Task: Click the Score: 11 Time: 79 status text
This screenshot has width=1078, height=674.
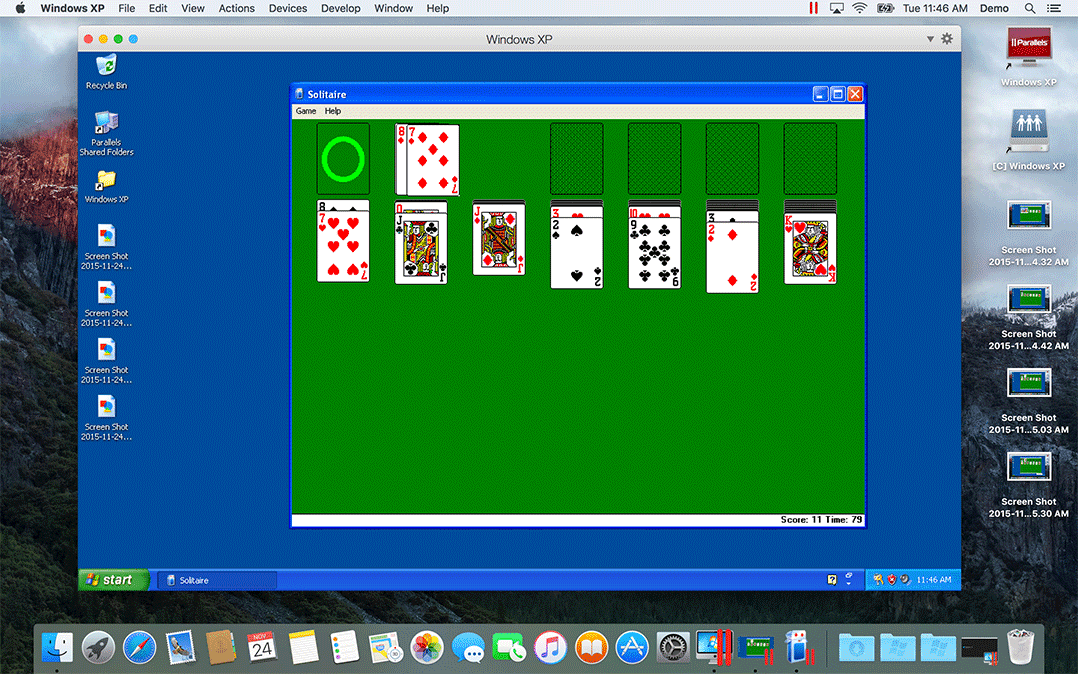Action: point(821,520)
